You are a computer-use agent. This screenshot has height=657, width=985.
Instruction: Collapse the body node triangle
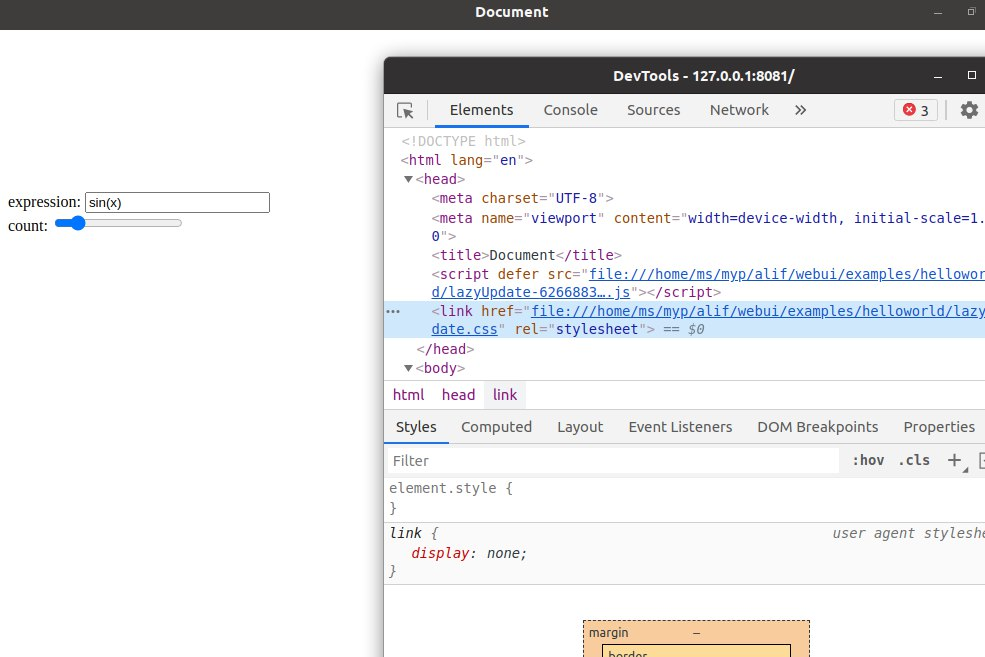pos(408,368)
